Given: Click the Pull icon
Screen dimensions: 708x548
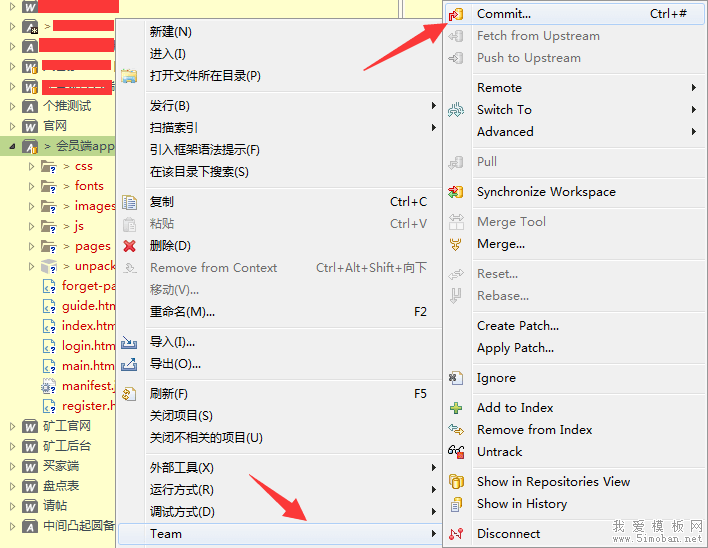Looking at the screenshot, I should (456, 162).
